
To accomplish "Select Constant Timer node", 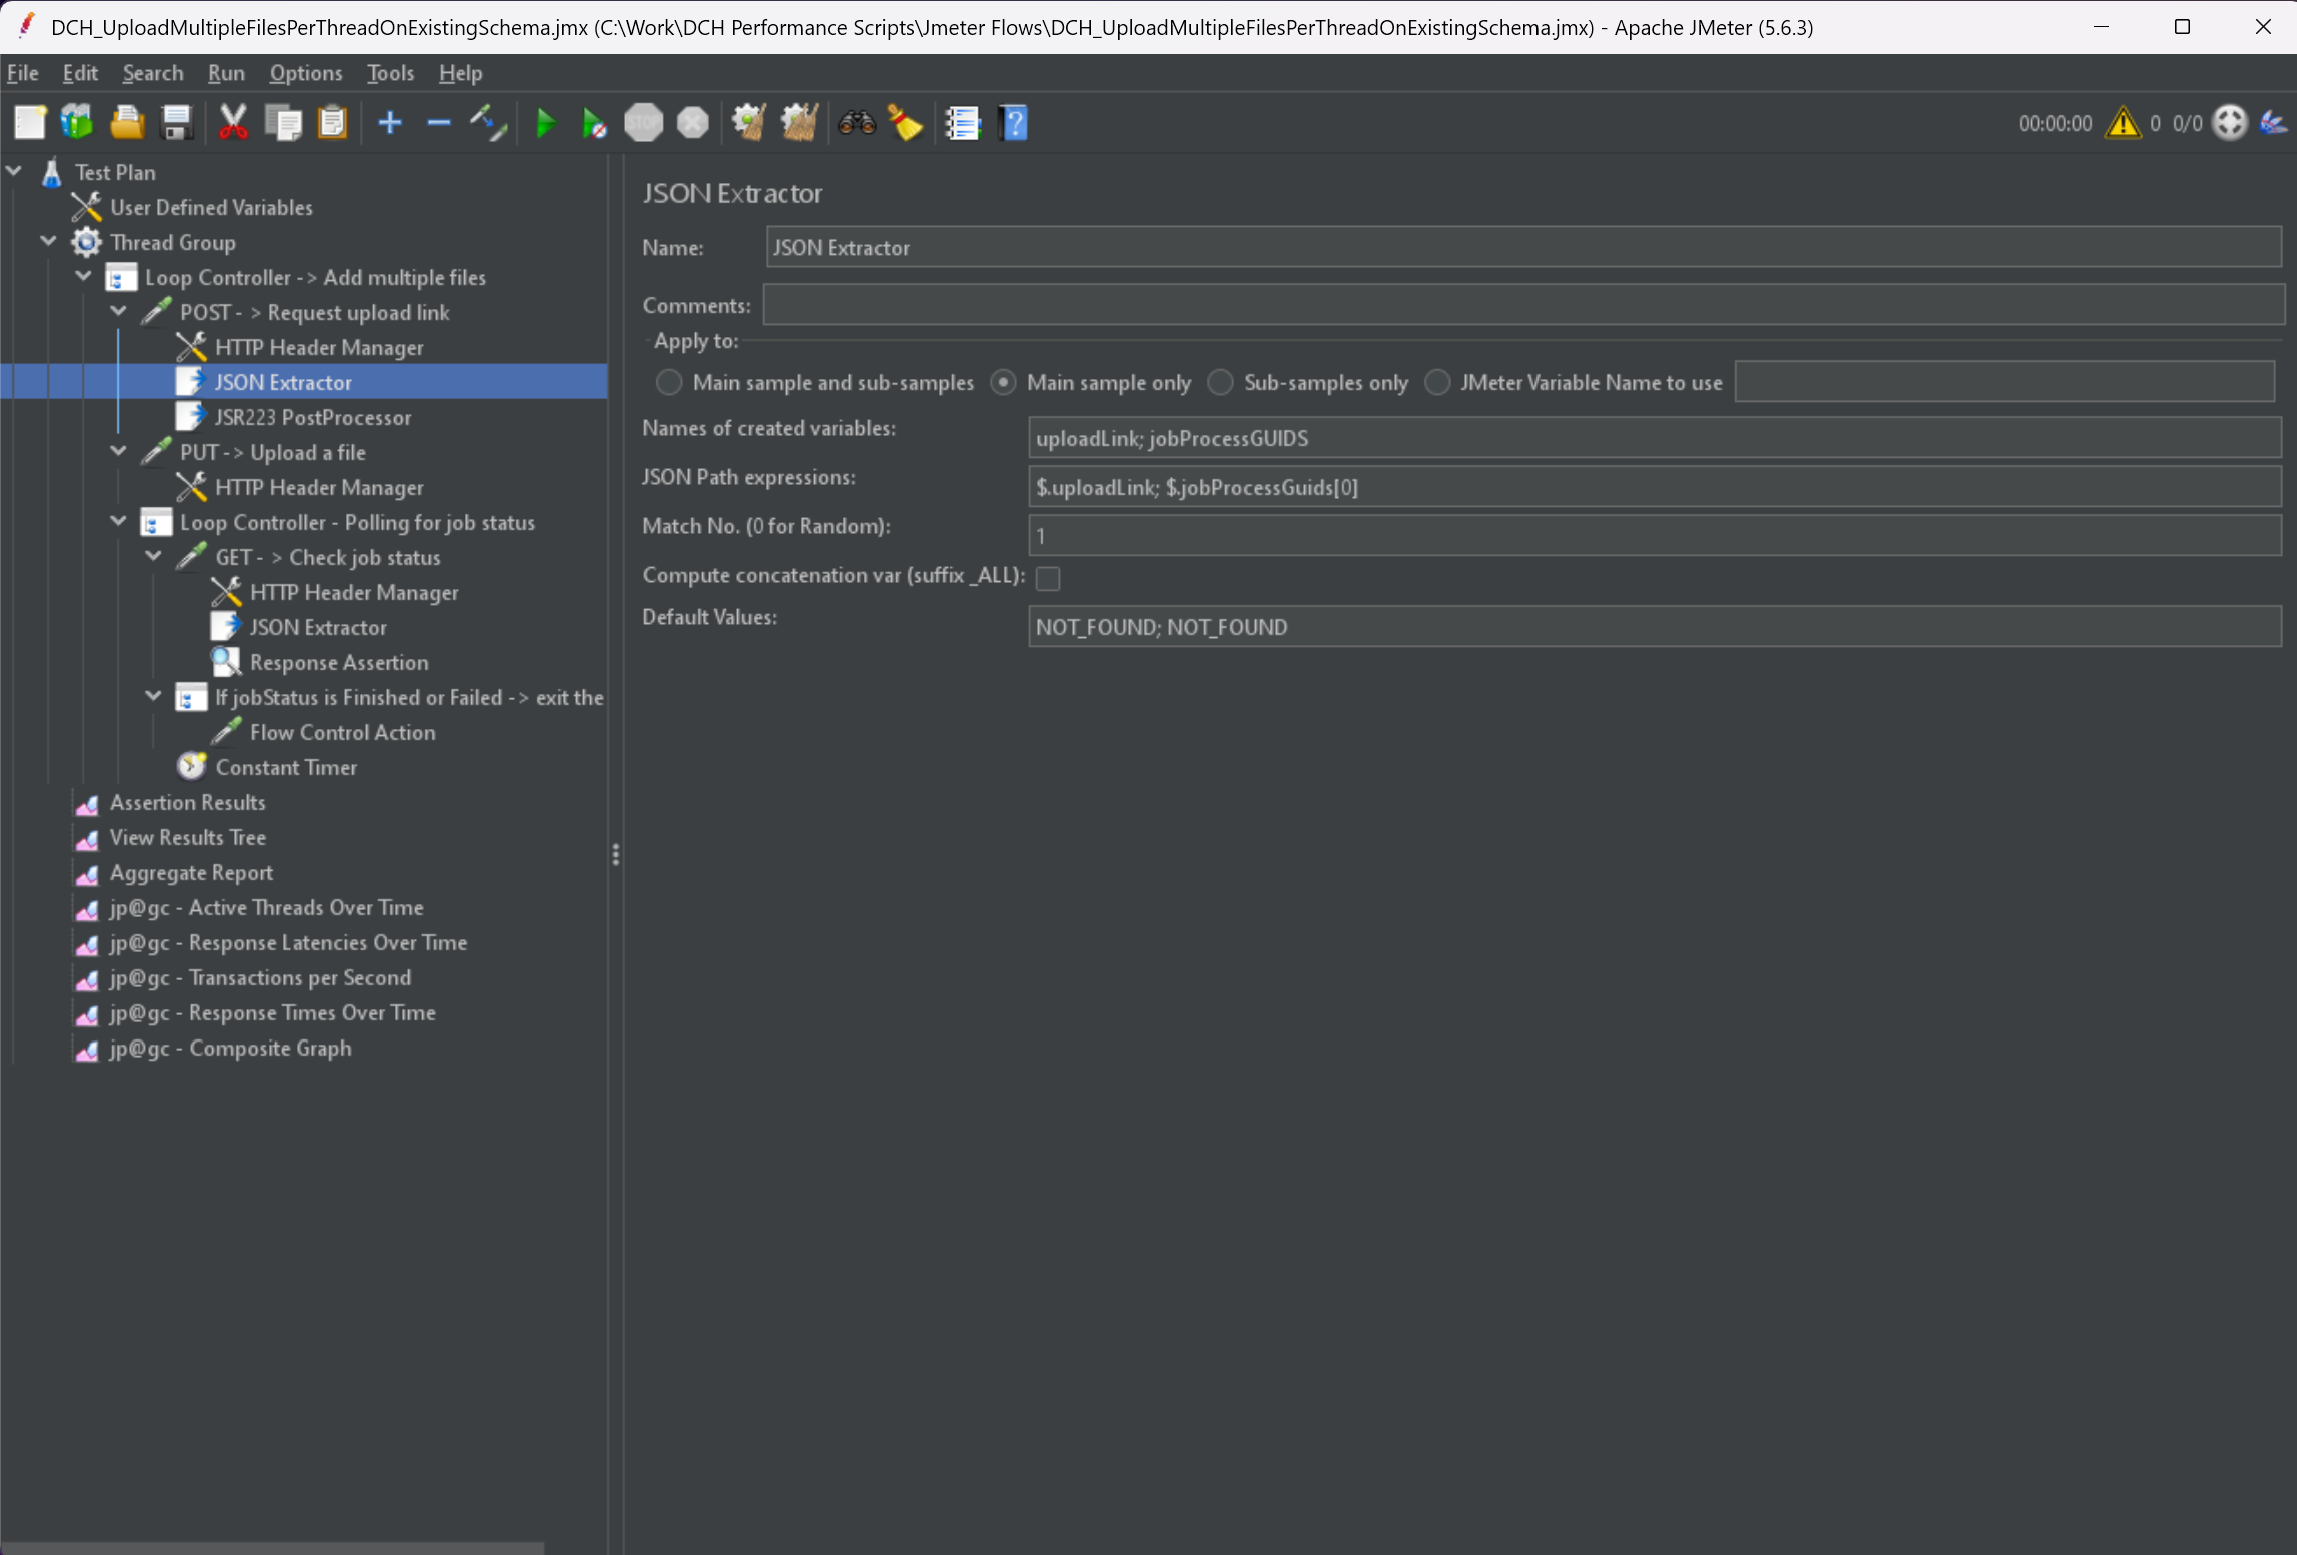I will (x=285, y=767).
